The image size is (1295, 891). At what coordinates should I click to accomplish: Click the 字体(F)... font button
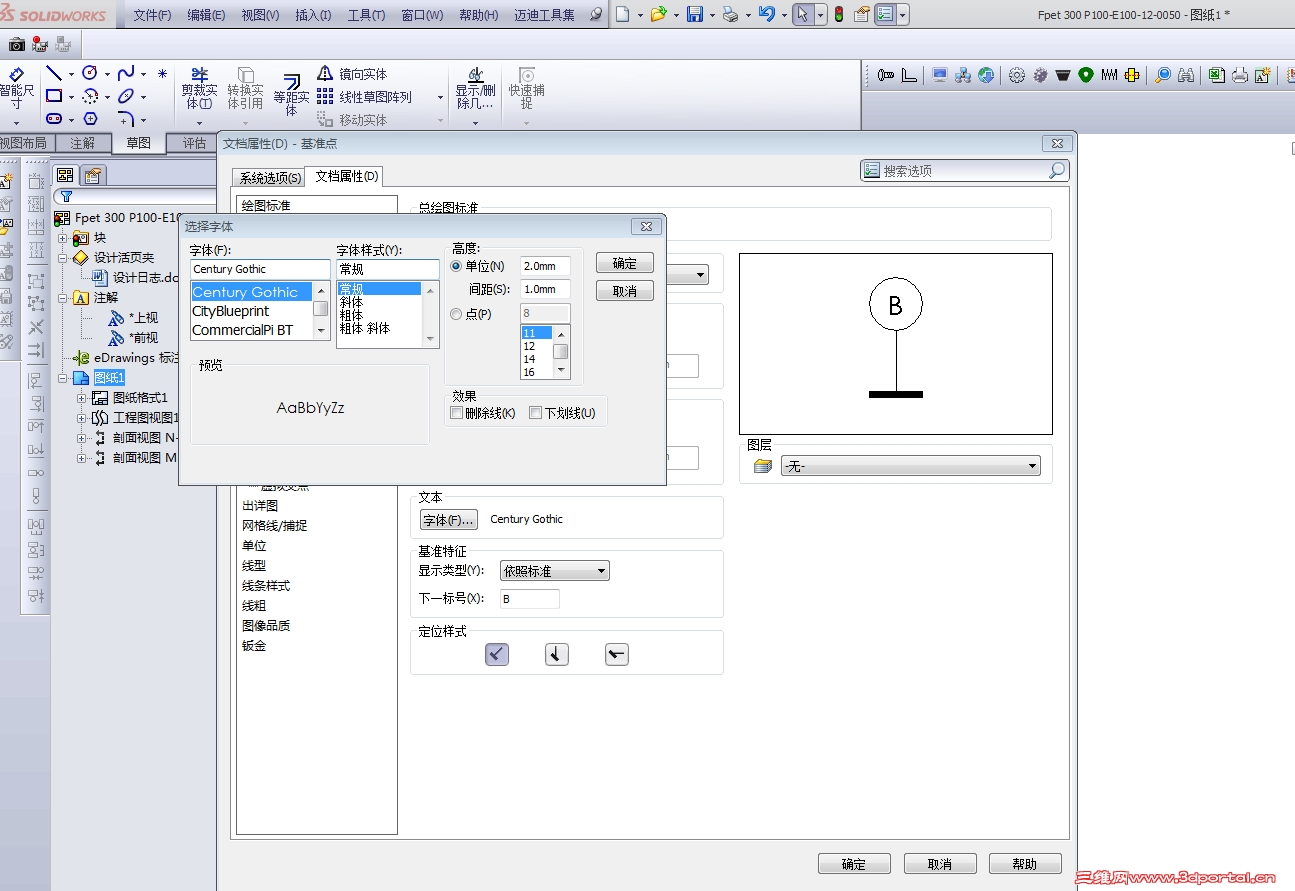(x=449, y=520)
